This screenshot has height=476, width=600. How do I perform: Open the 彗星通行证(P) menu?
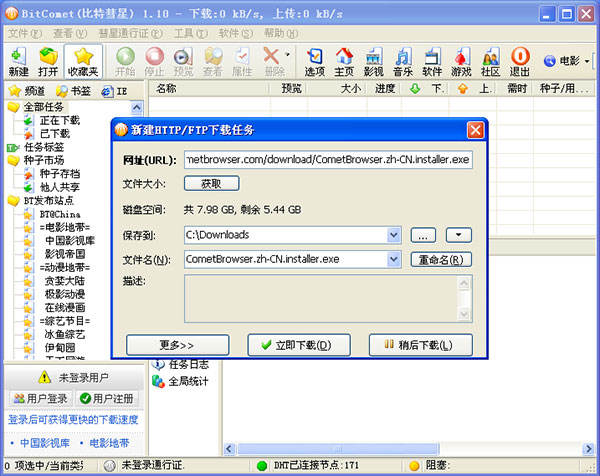click(x=130, y=33)
